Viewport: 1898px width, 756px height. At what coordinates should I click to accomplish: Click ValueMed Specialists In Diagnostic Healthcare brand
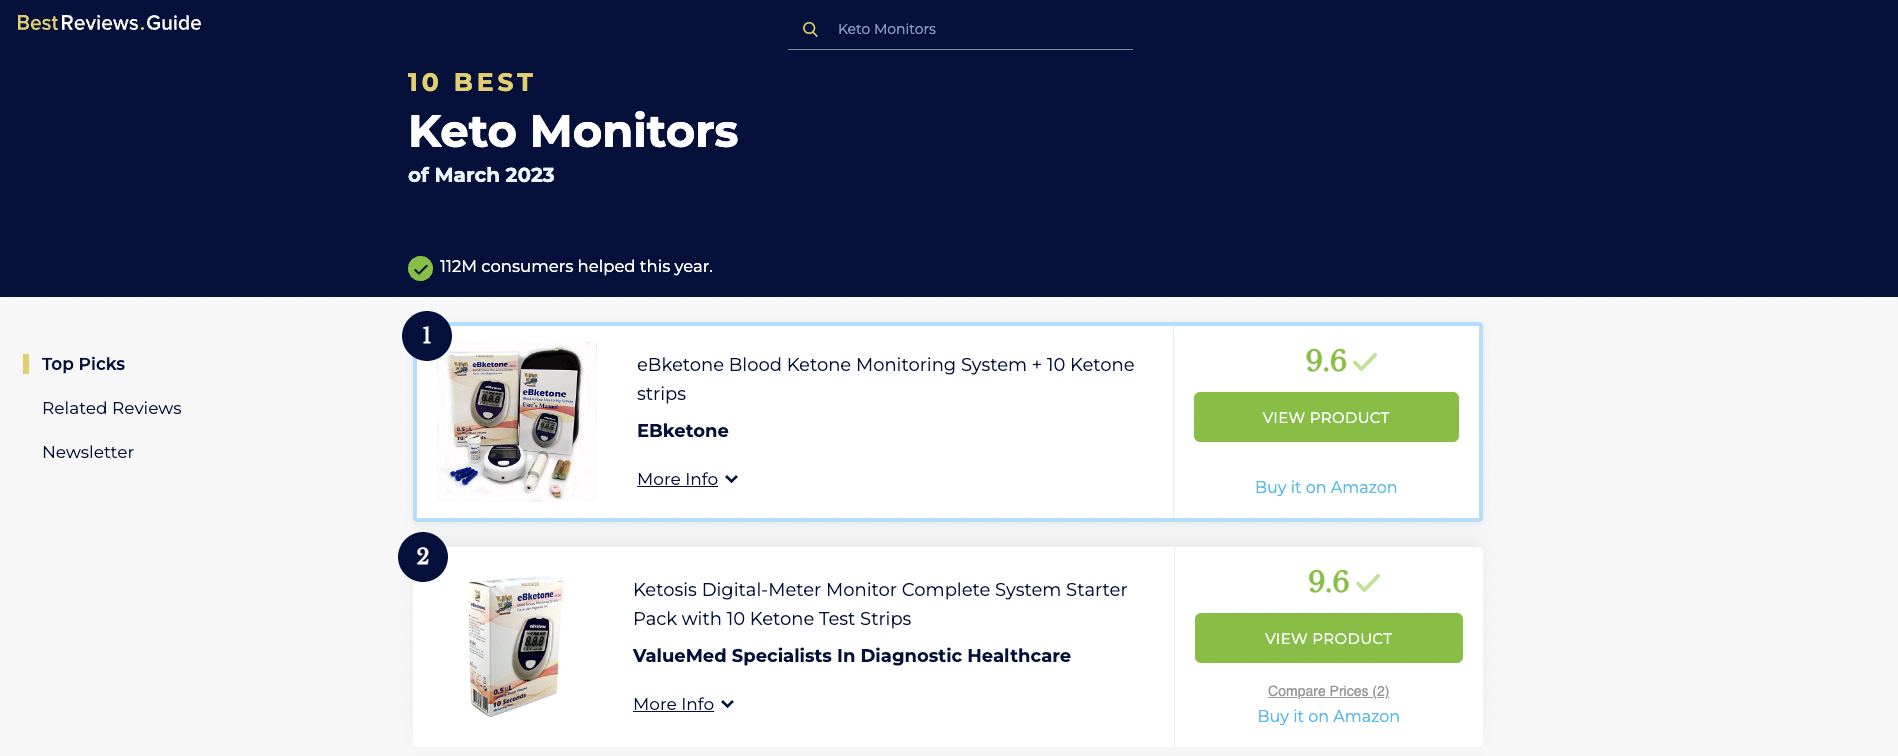coord(852,656)
